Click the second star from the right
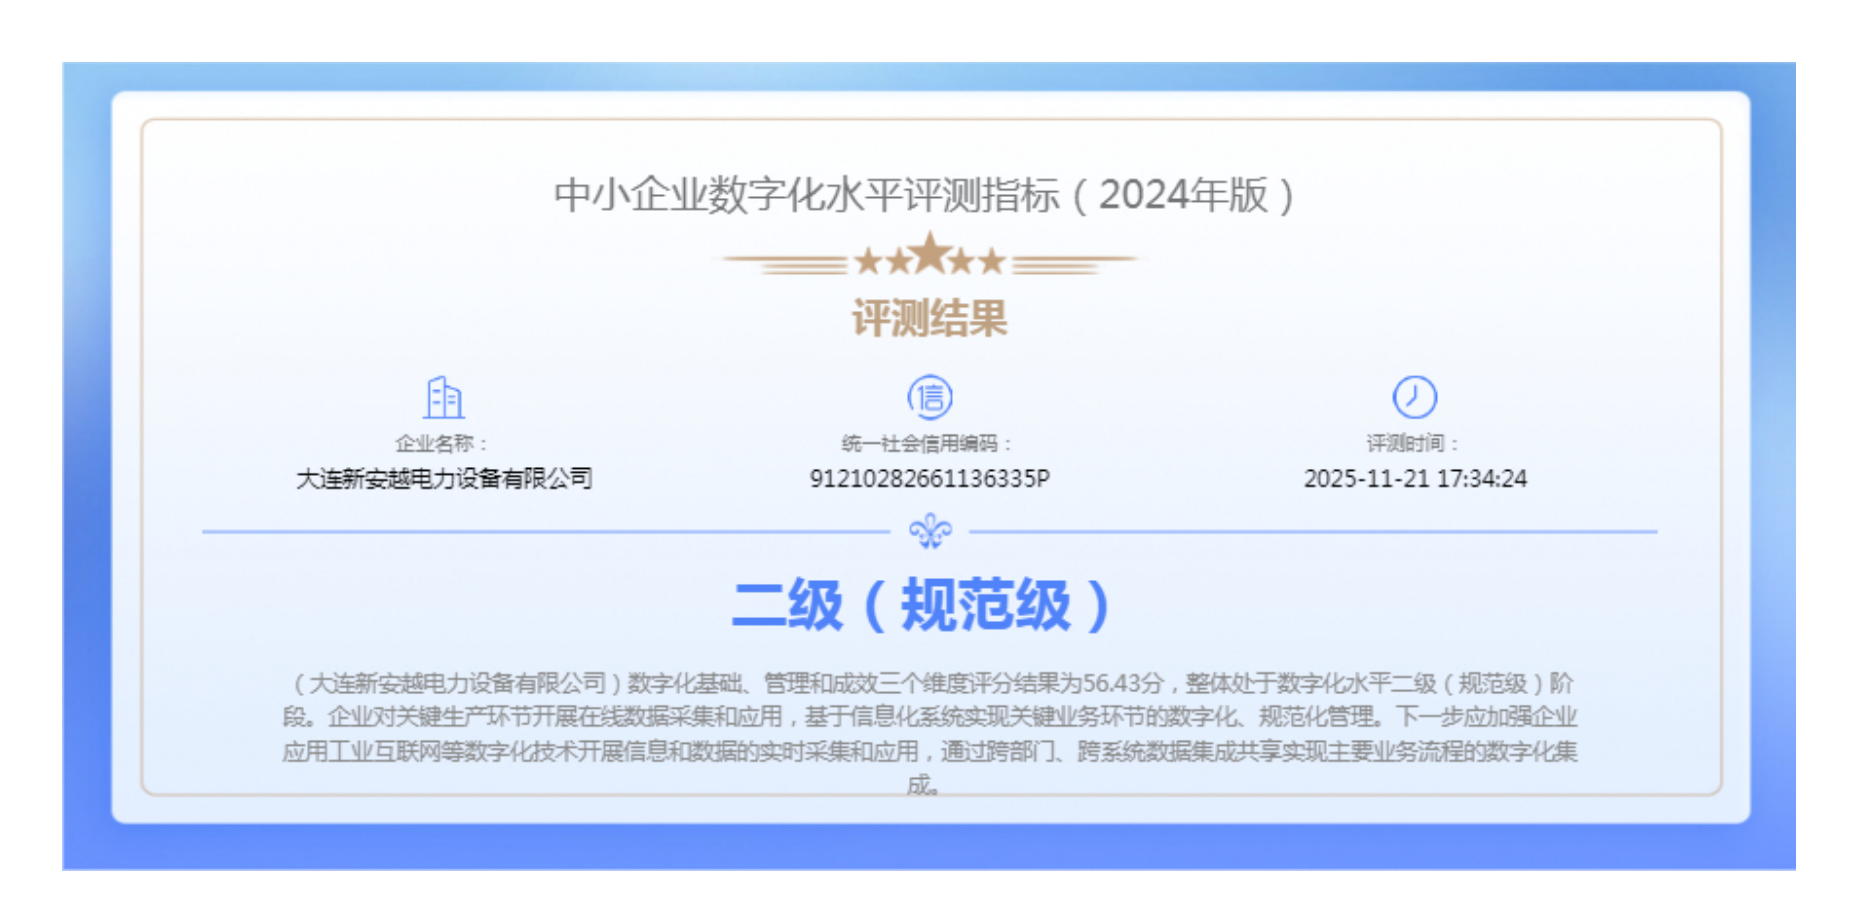The height and width of the screenshot is (924, 1871). click(962, 262)
